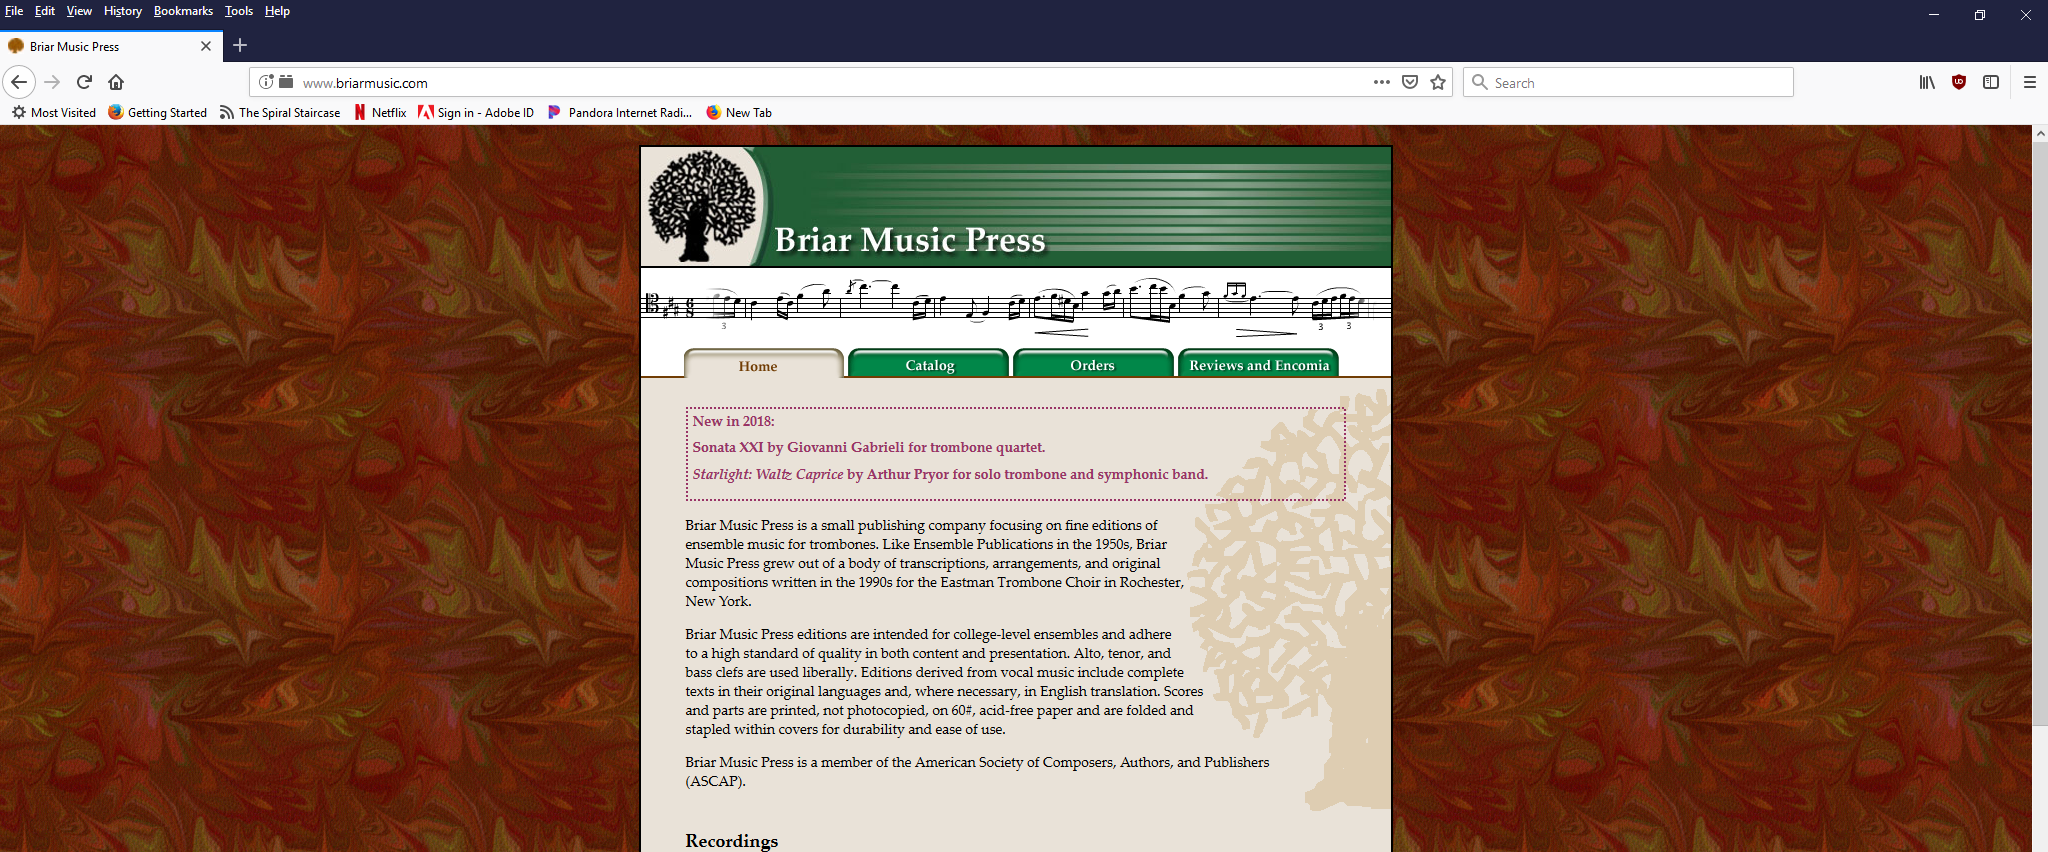
Task: Open the Bookmarks menu
Action: pos(183,11)
